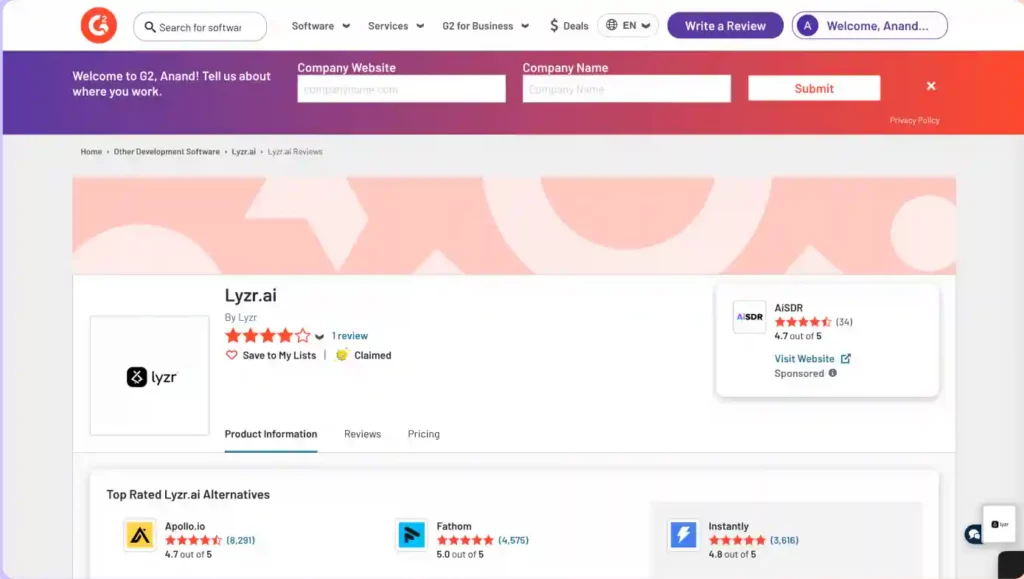Open the AiSDR product name
Screen dimensions: 1024x579
tap(788, 307)
